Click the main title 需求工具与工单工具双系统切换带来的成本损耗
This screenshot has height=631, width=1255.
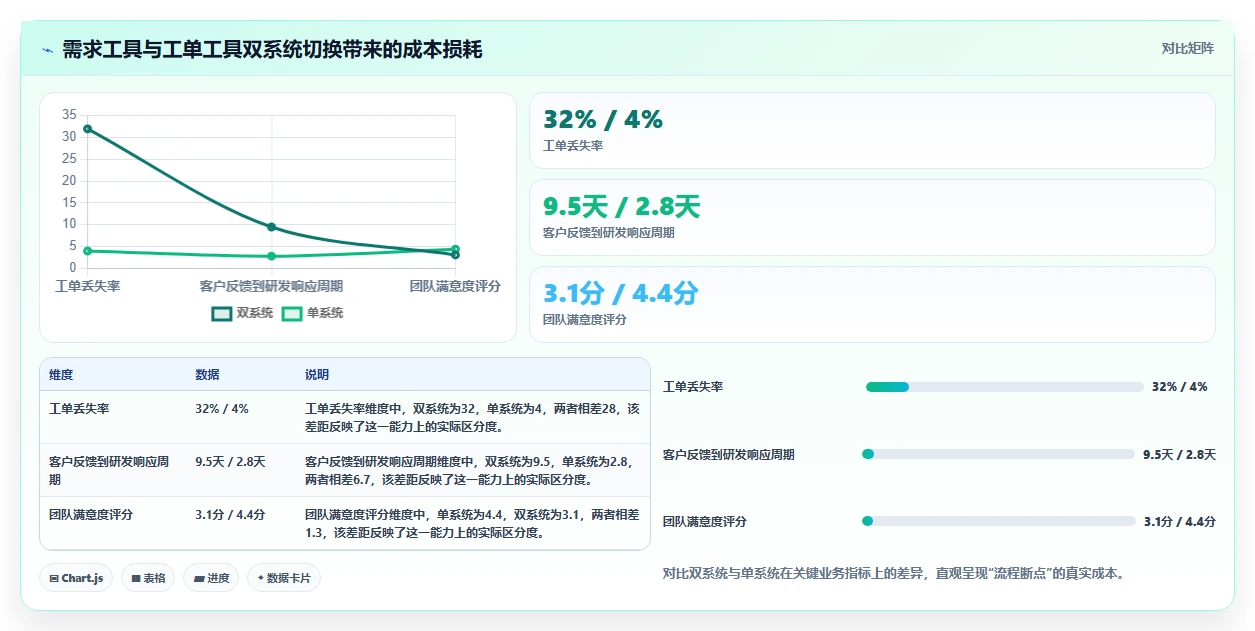pos(272,49)
